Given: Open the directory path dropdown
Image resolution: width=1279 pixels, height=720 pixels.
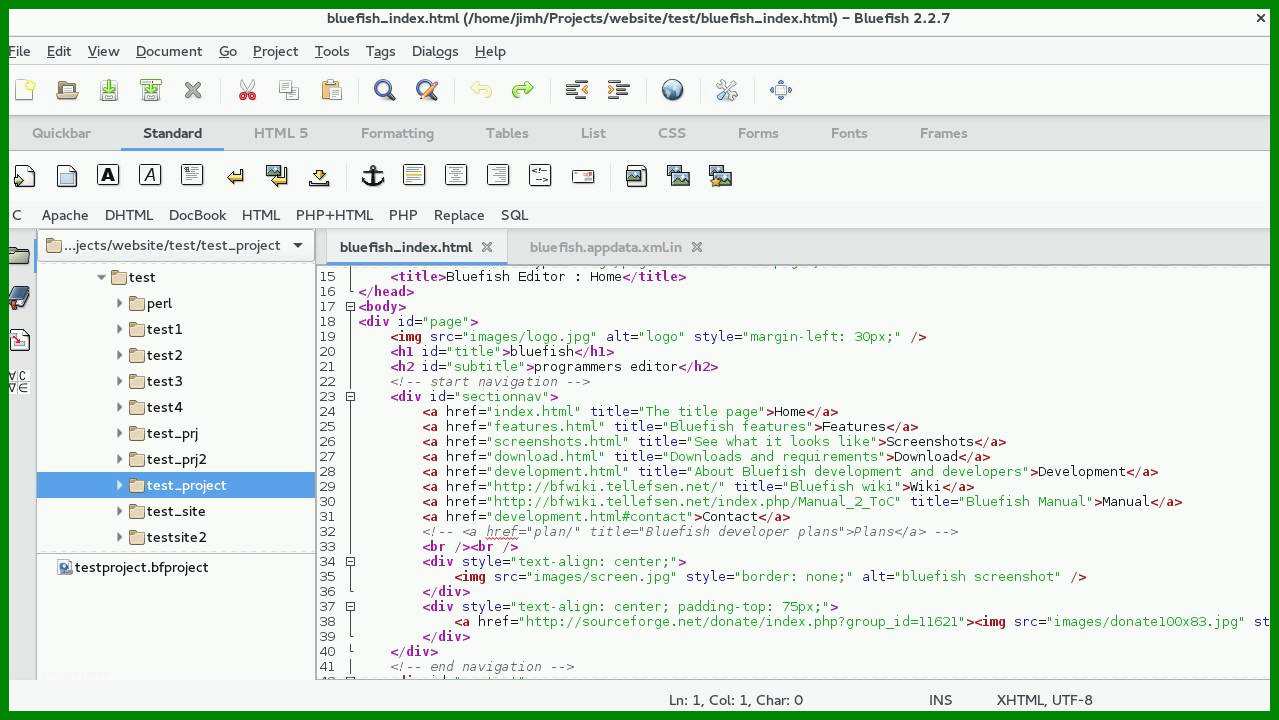Looking at the screenshot, I should pos(175,245).
